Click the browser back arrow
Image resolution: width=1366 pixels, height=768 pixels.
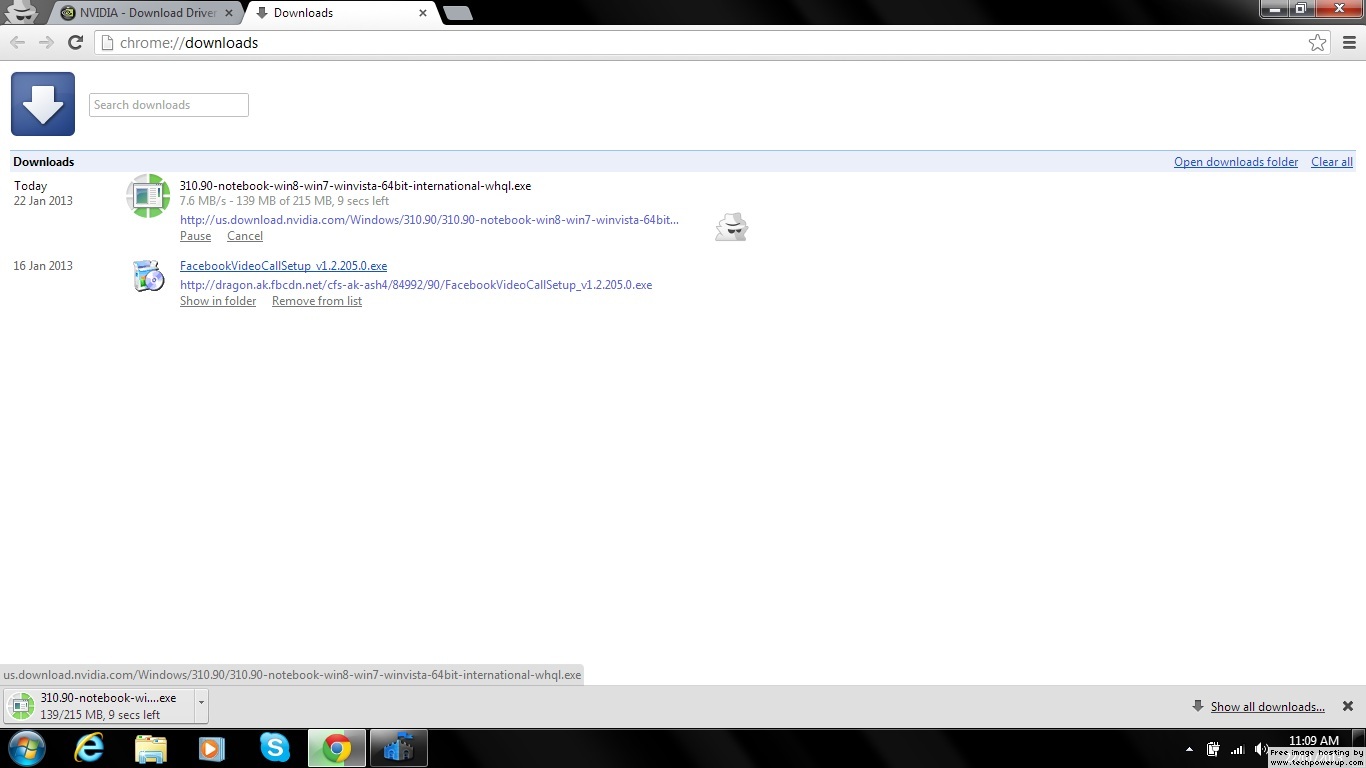pyautogui.click(x=17, y=42)
